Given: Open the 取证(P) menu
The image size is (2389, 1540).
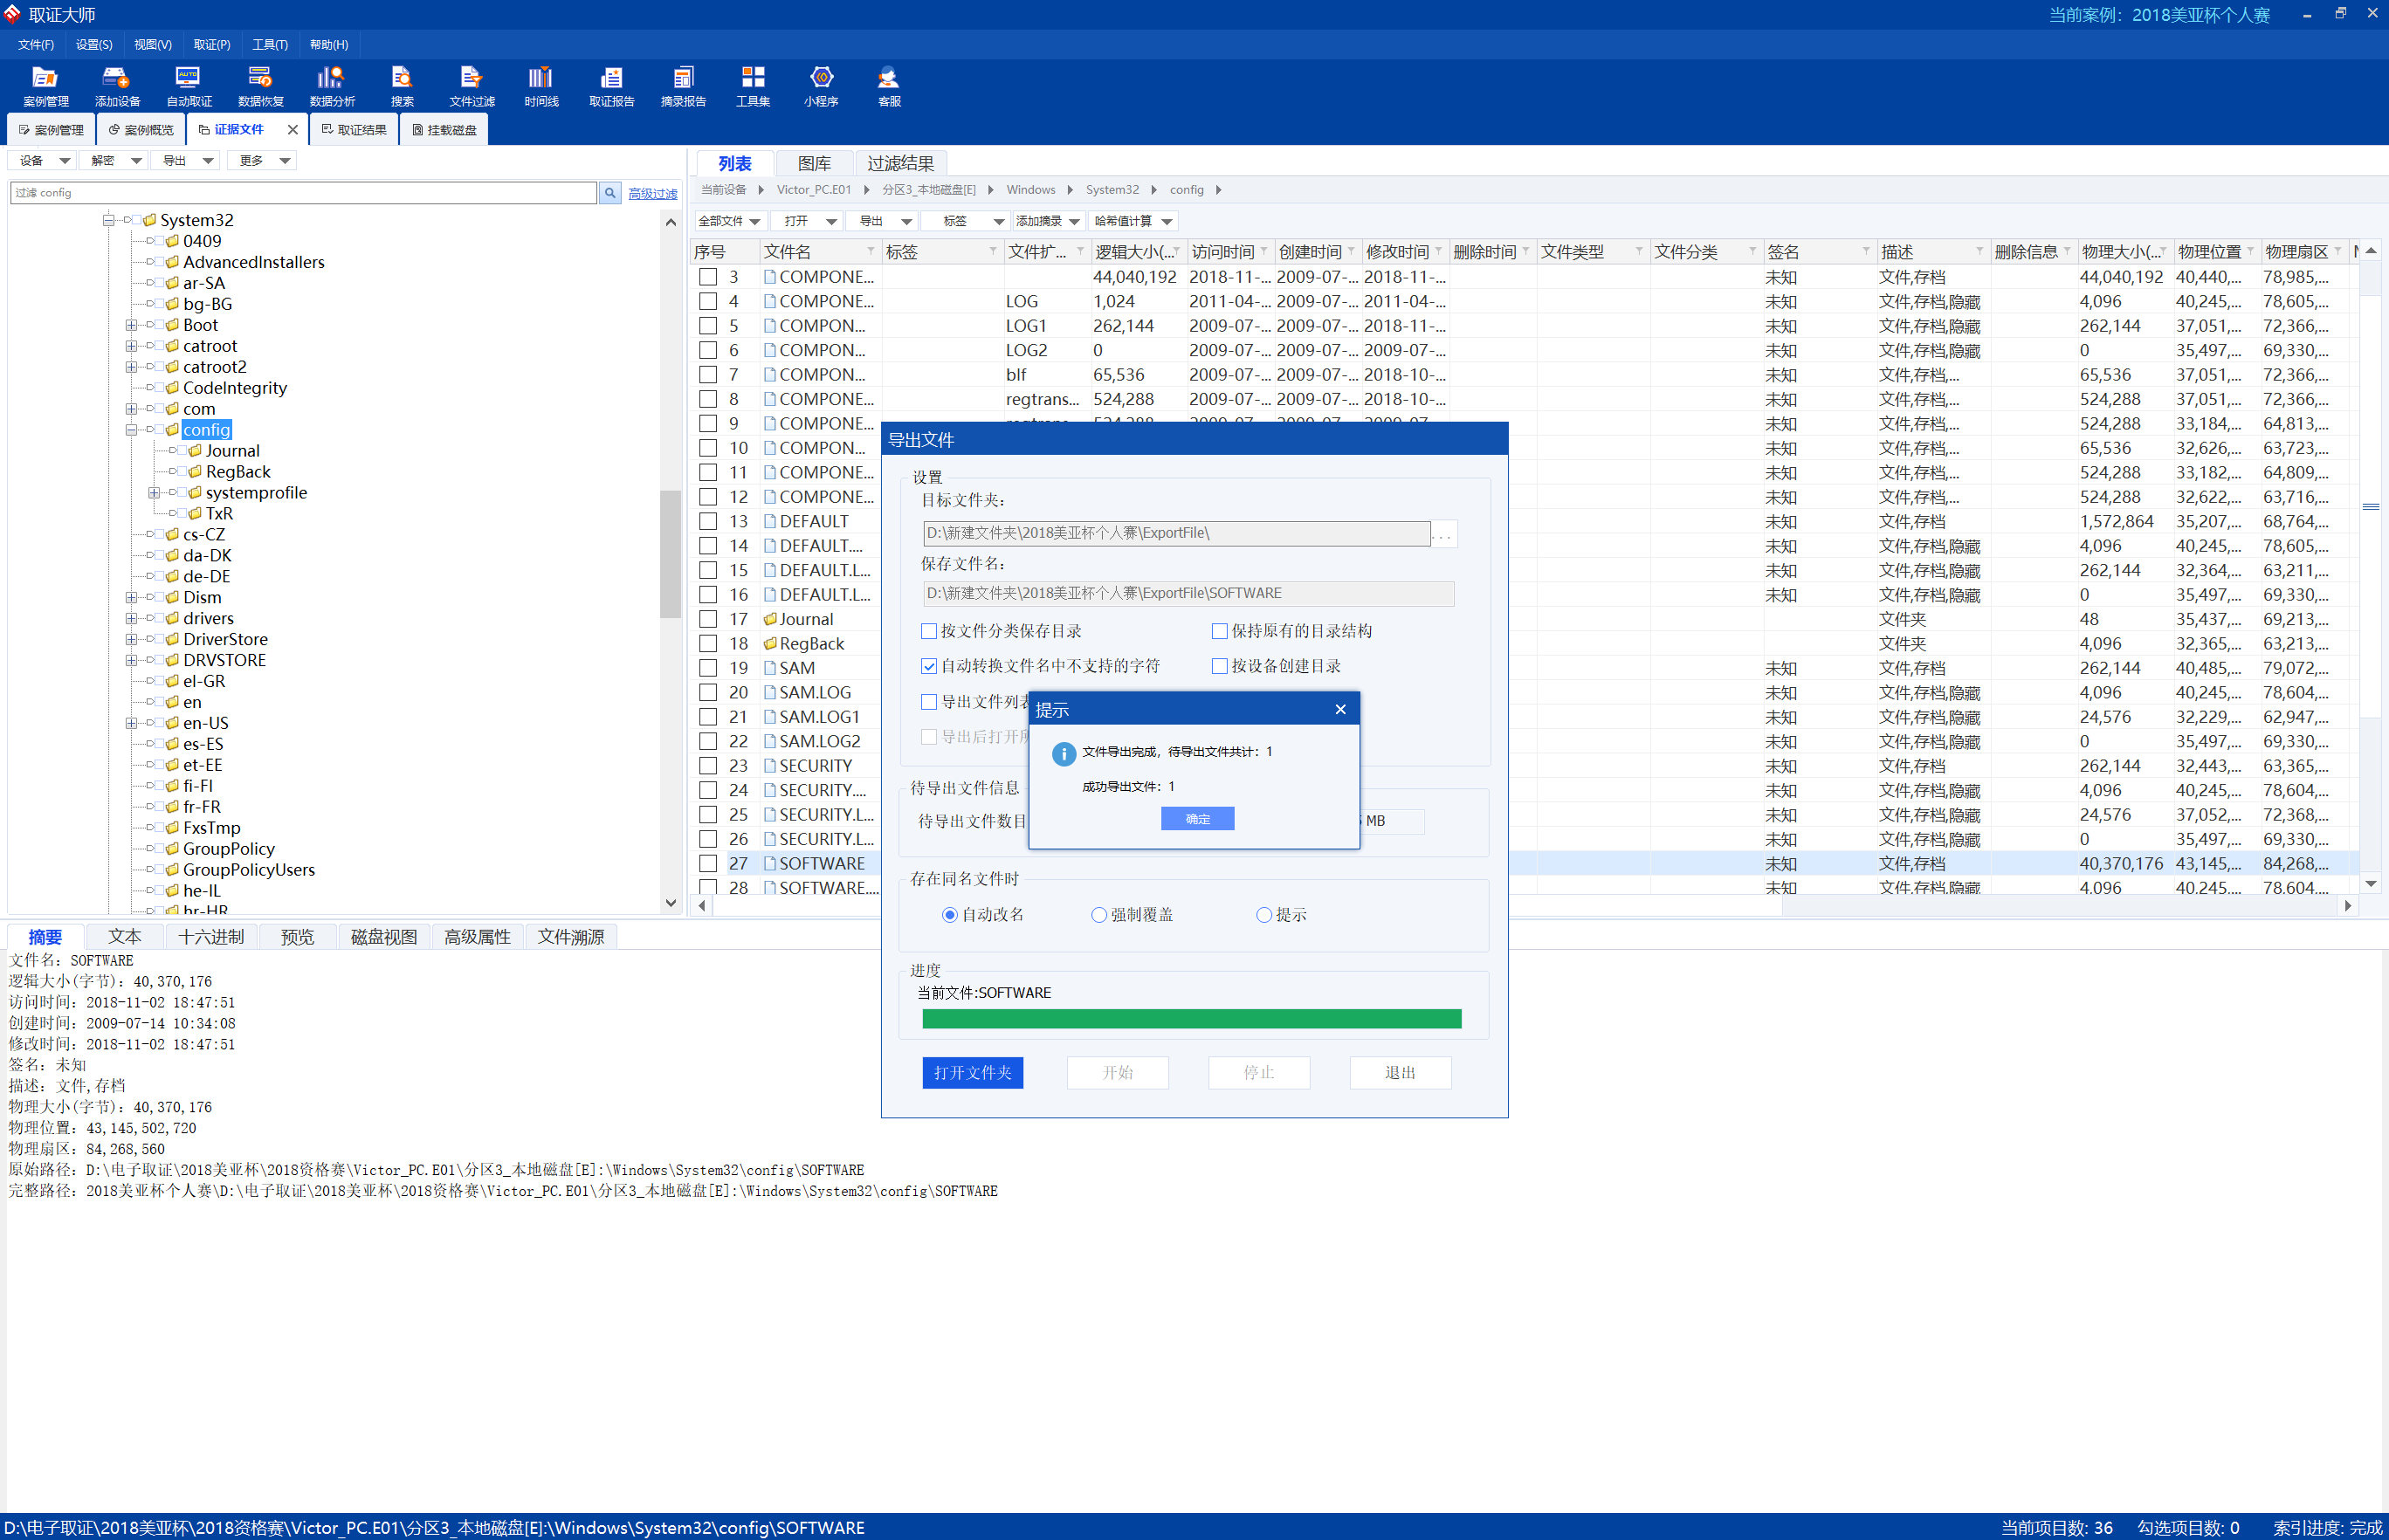Looking at the screenshot, I should (211, 44).
